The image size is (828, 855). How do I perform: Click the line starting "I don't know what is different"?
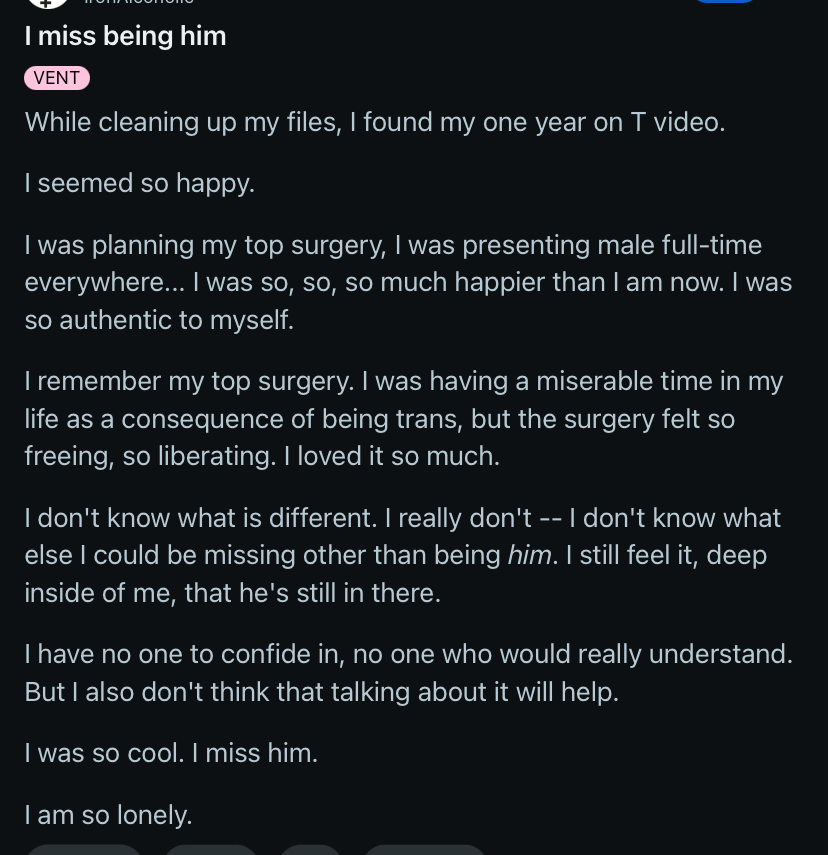tap(402, 518)
